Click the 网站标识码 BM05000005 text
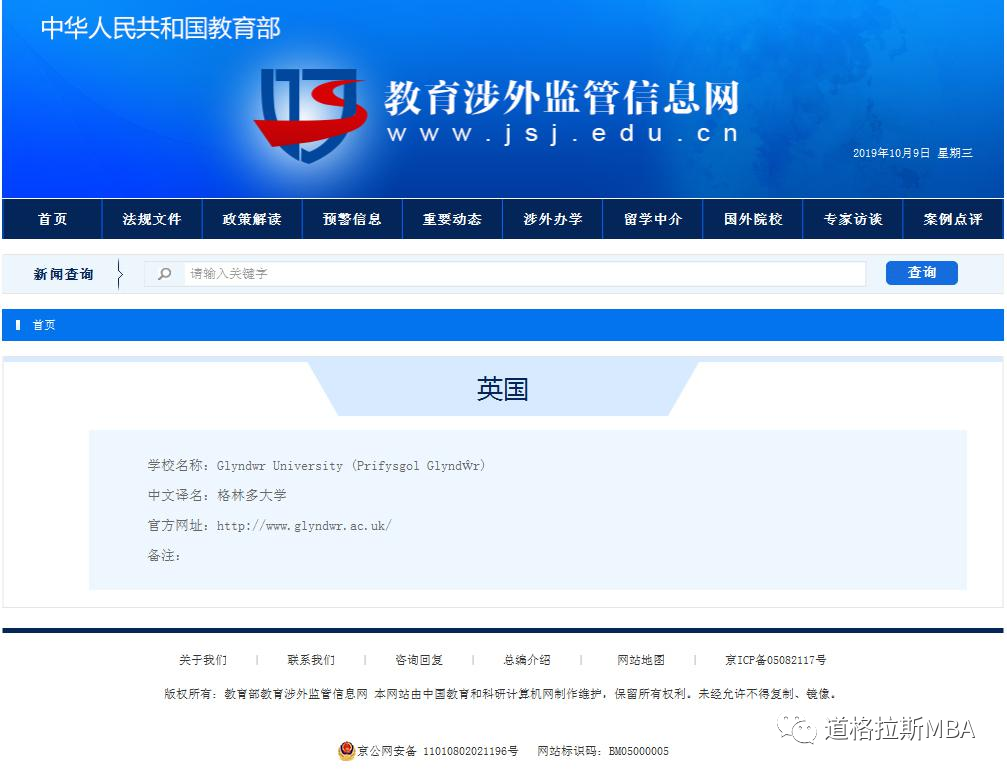This screenshot has height=773, width=1007. [603, 751]
